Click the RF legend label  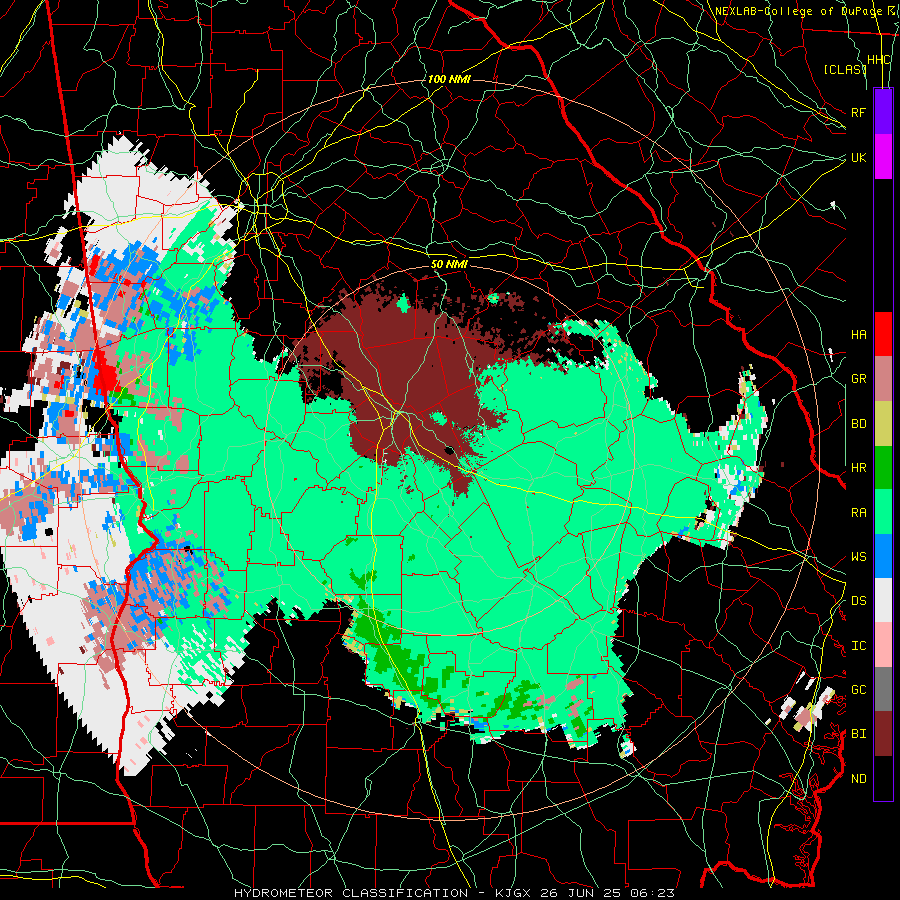pyautogui.click(x=858, y=112)
